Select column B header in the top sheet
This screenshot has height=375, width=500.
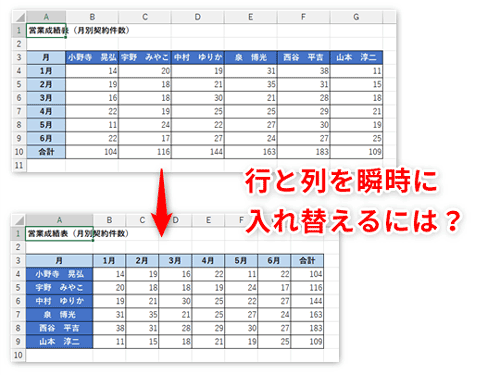(92, 17)
